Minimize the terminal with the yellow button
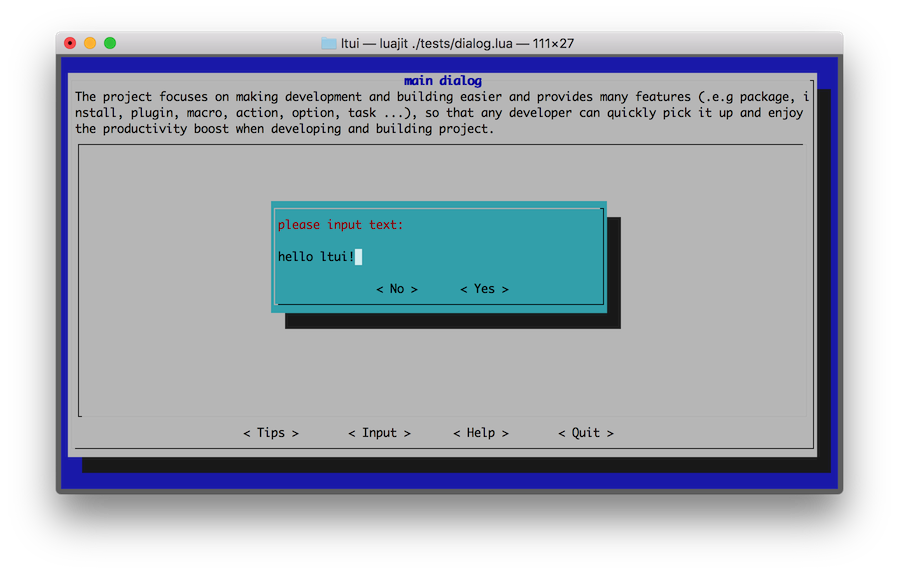The image size is (899, 574). pos(90,43)
